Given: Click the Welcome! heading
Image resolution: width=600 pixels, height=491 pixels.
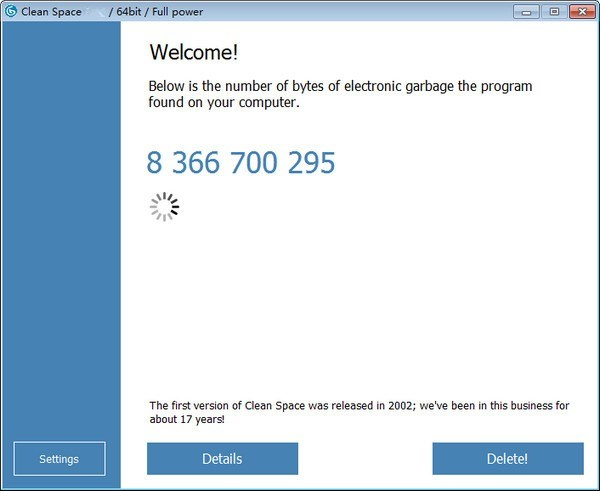Looking at the screenshot, I should coord(194,52).
